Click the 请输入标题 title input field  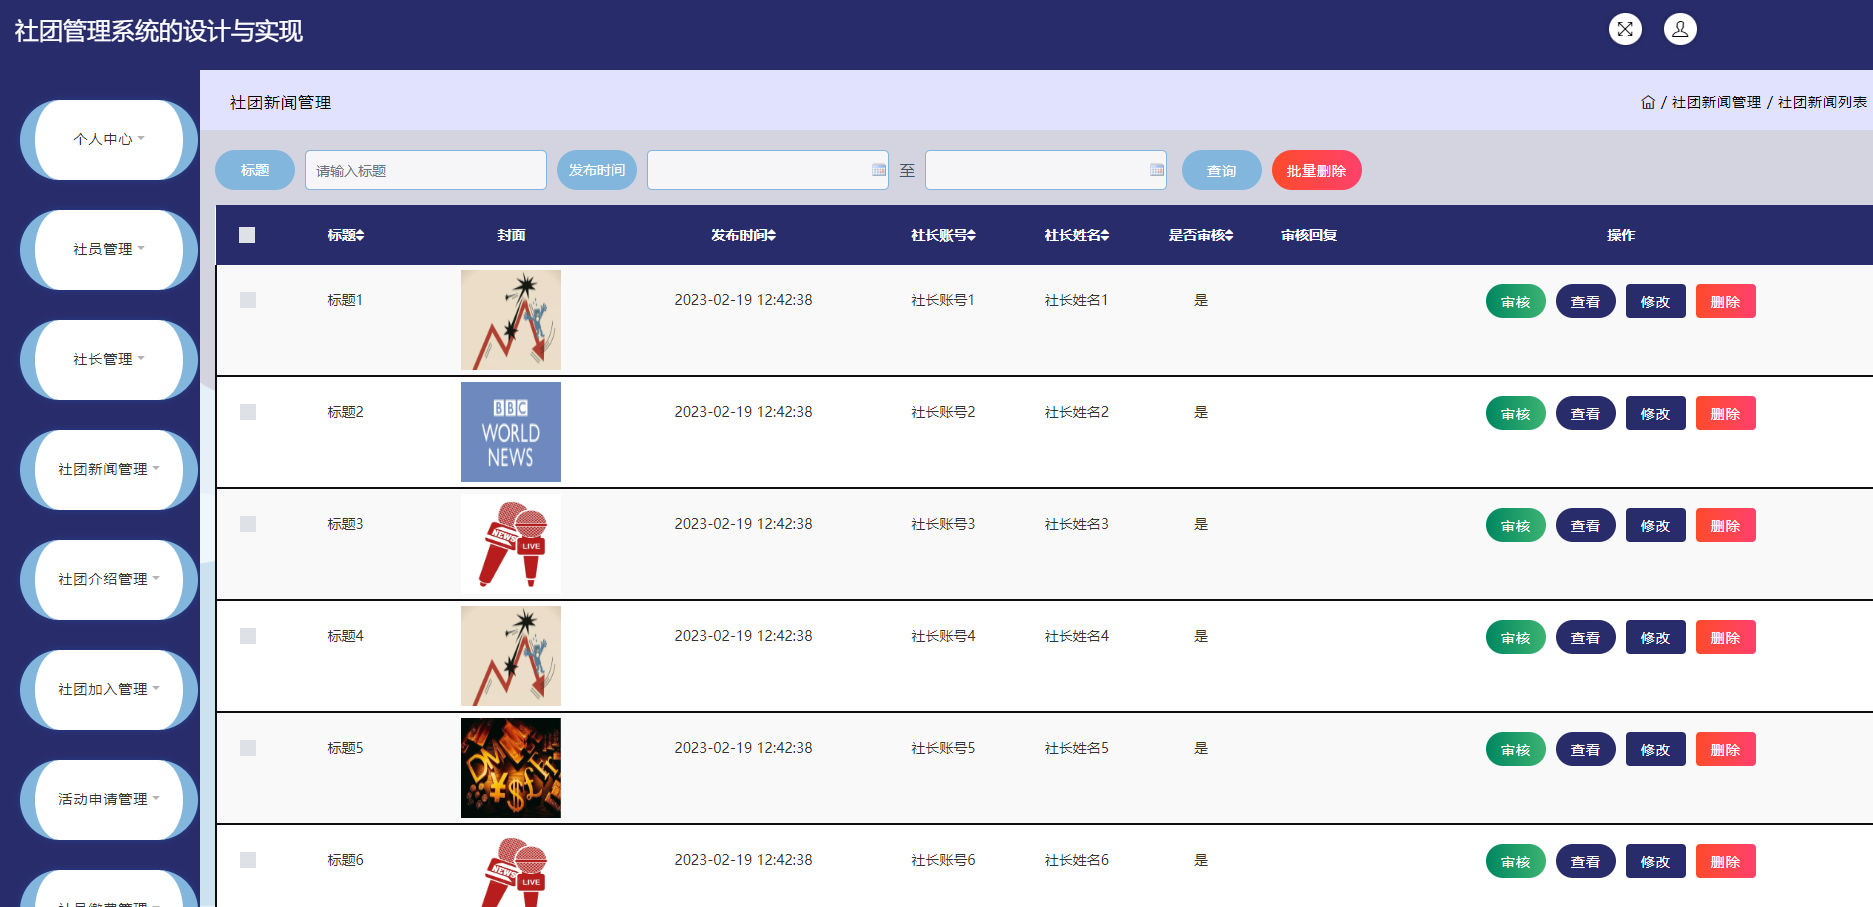pos(426,170)
